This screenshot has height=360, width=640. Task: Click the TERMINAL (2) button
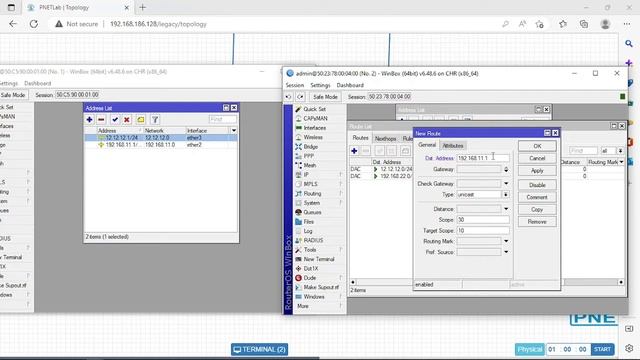pyautogui.click(x=260, y=349)
